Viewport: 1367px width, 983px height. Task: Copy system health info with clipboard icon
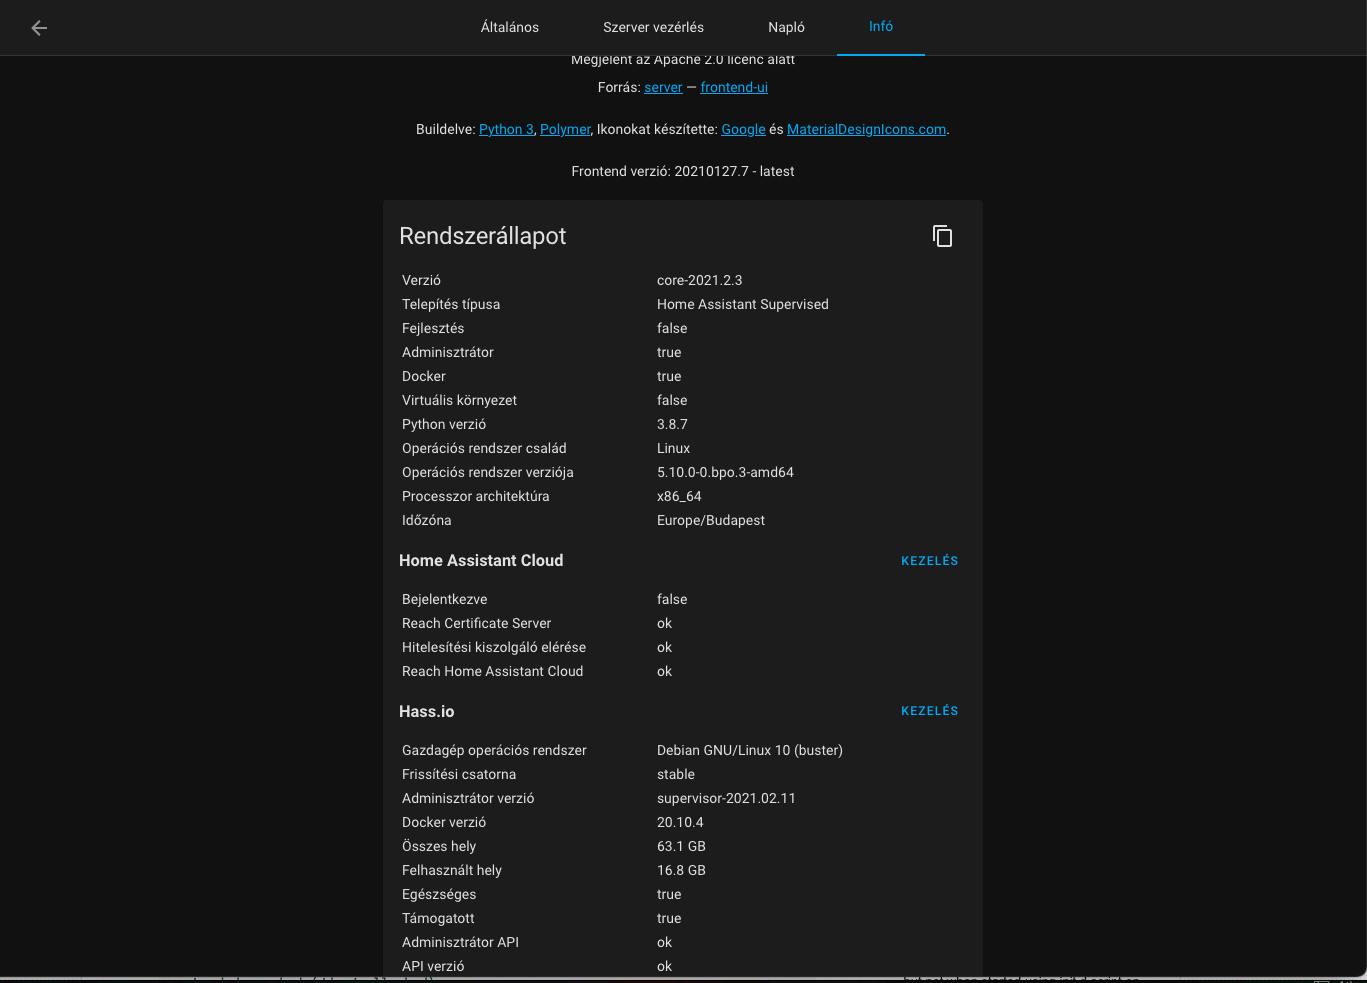click(942, 236)
